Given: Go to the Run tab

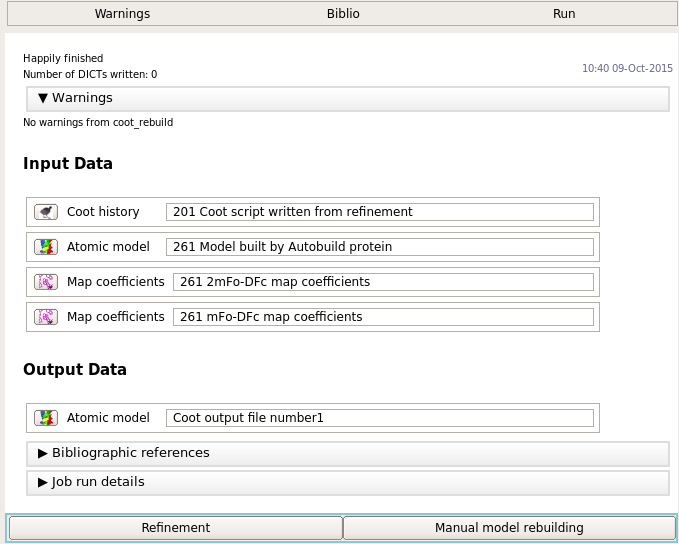Looking at the screenshot, I should (x=564, y=14).
